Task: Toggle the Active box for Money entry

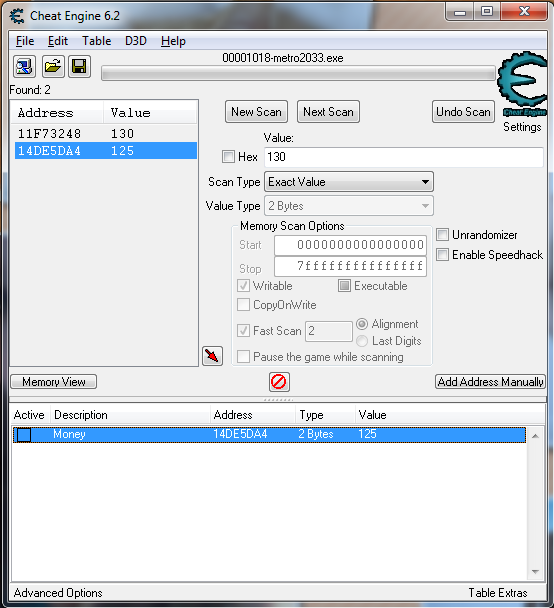Action: [x=24, y=435]
